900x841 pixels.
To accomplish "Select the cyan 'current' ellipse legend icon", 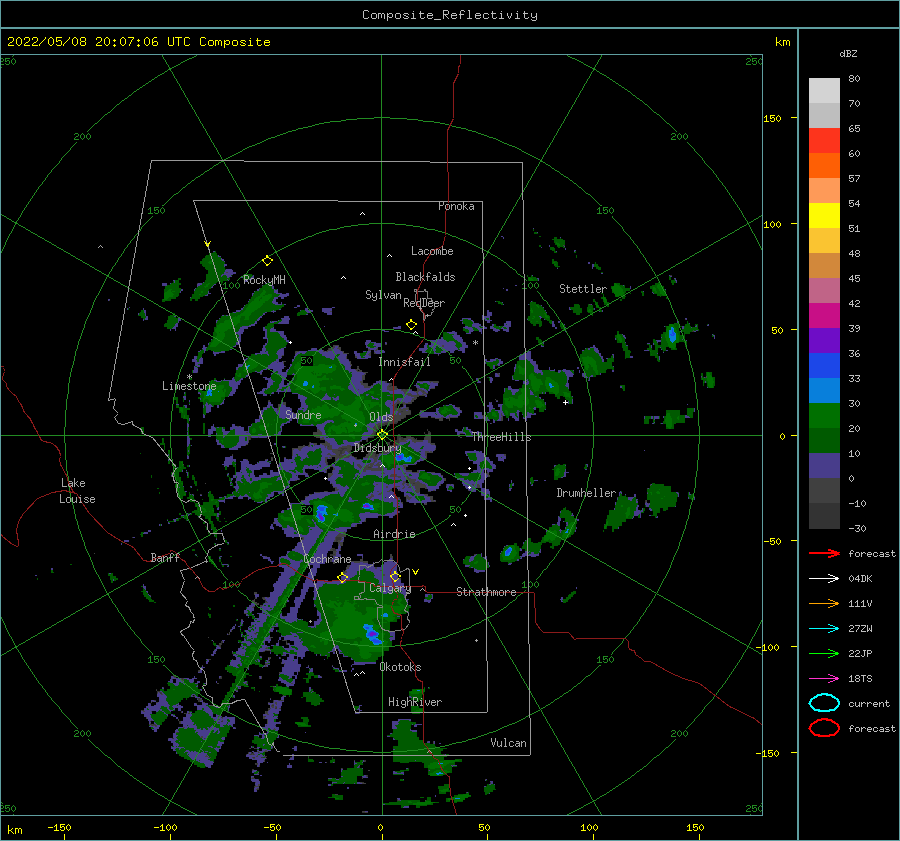I will click(824, 703).
